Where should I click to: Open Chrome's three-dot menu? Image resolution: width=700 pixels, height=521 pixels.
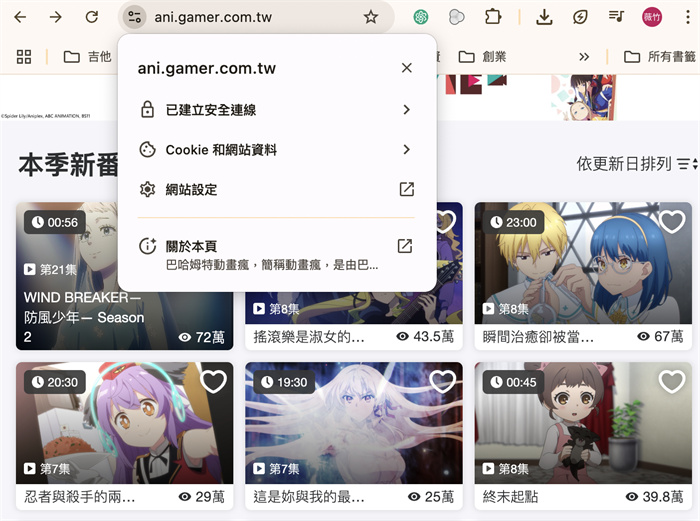[x=688, y=17]
